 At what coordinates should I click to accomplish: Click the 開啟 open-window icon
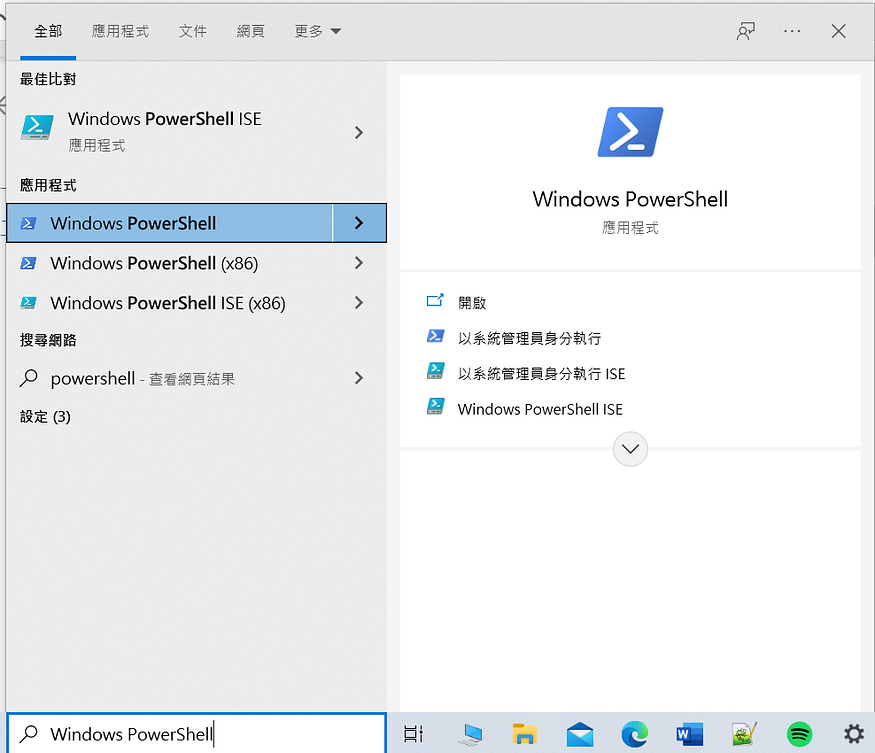point(435,301)
